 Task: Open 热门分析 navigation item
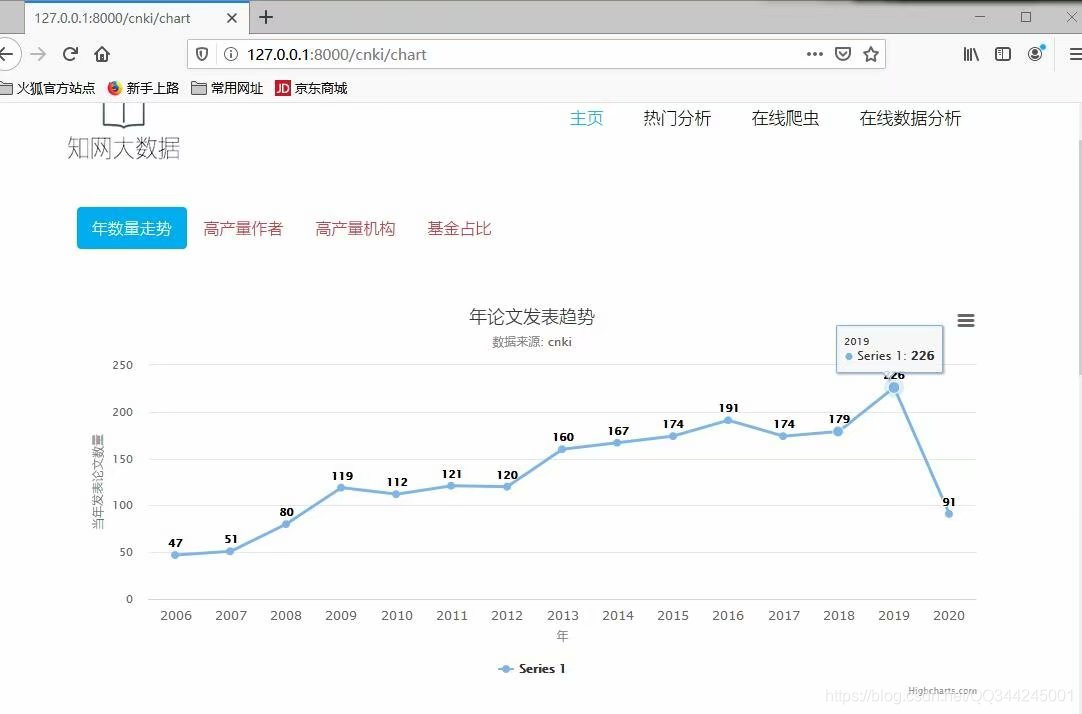pos(677,119)
